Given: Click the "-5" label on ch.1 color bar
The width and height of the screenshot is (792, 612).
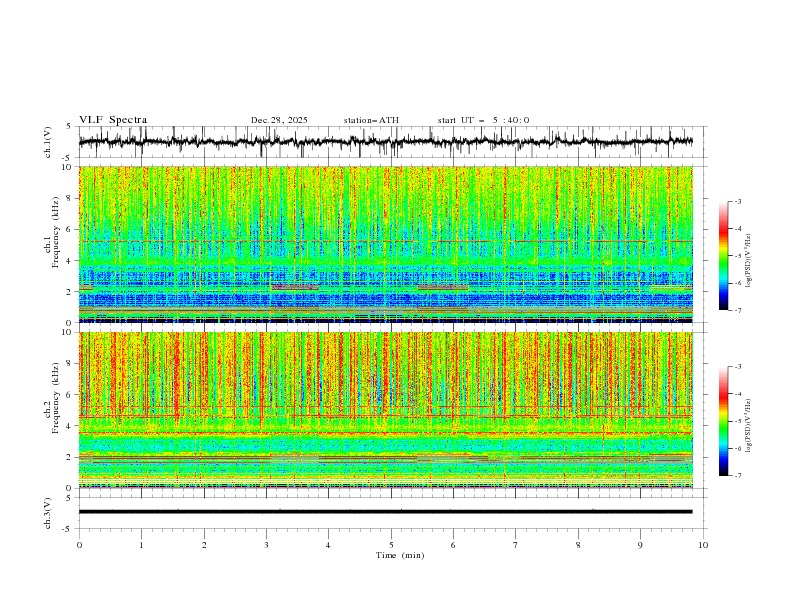Looking at the screenshot, I should pos(737,256).
